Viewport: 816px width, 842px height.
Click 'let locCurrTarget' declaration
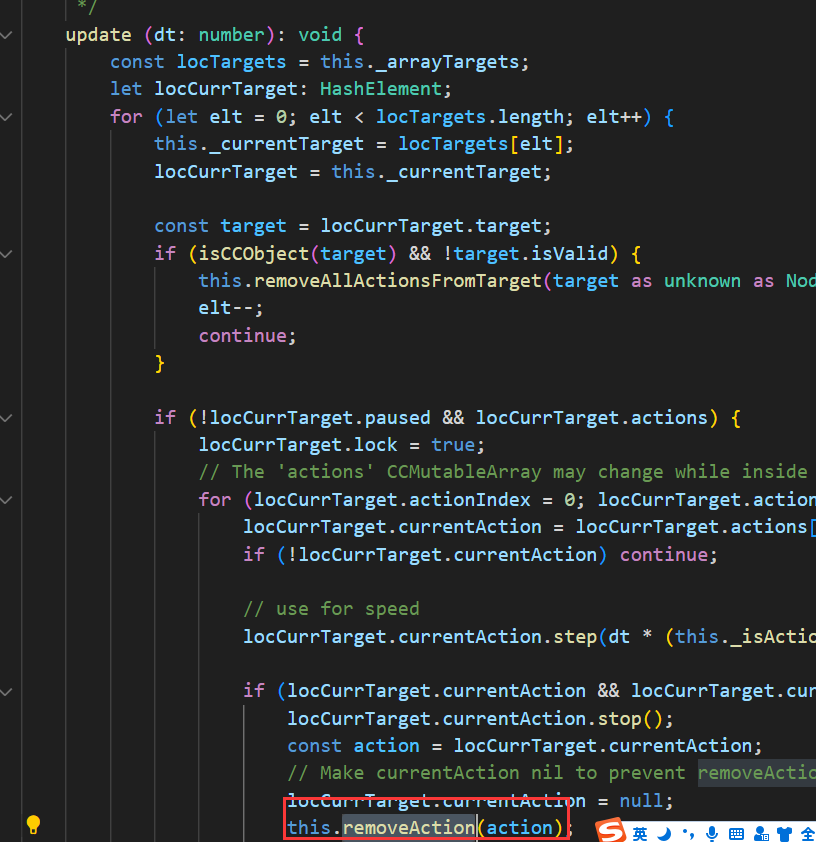pos(203,89)
